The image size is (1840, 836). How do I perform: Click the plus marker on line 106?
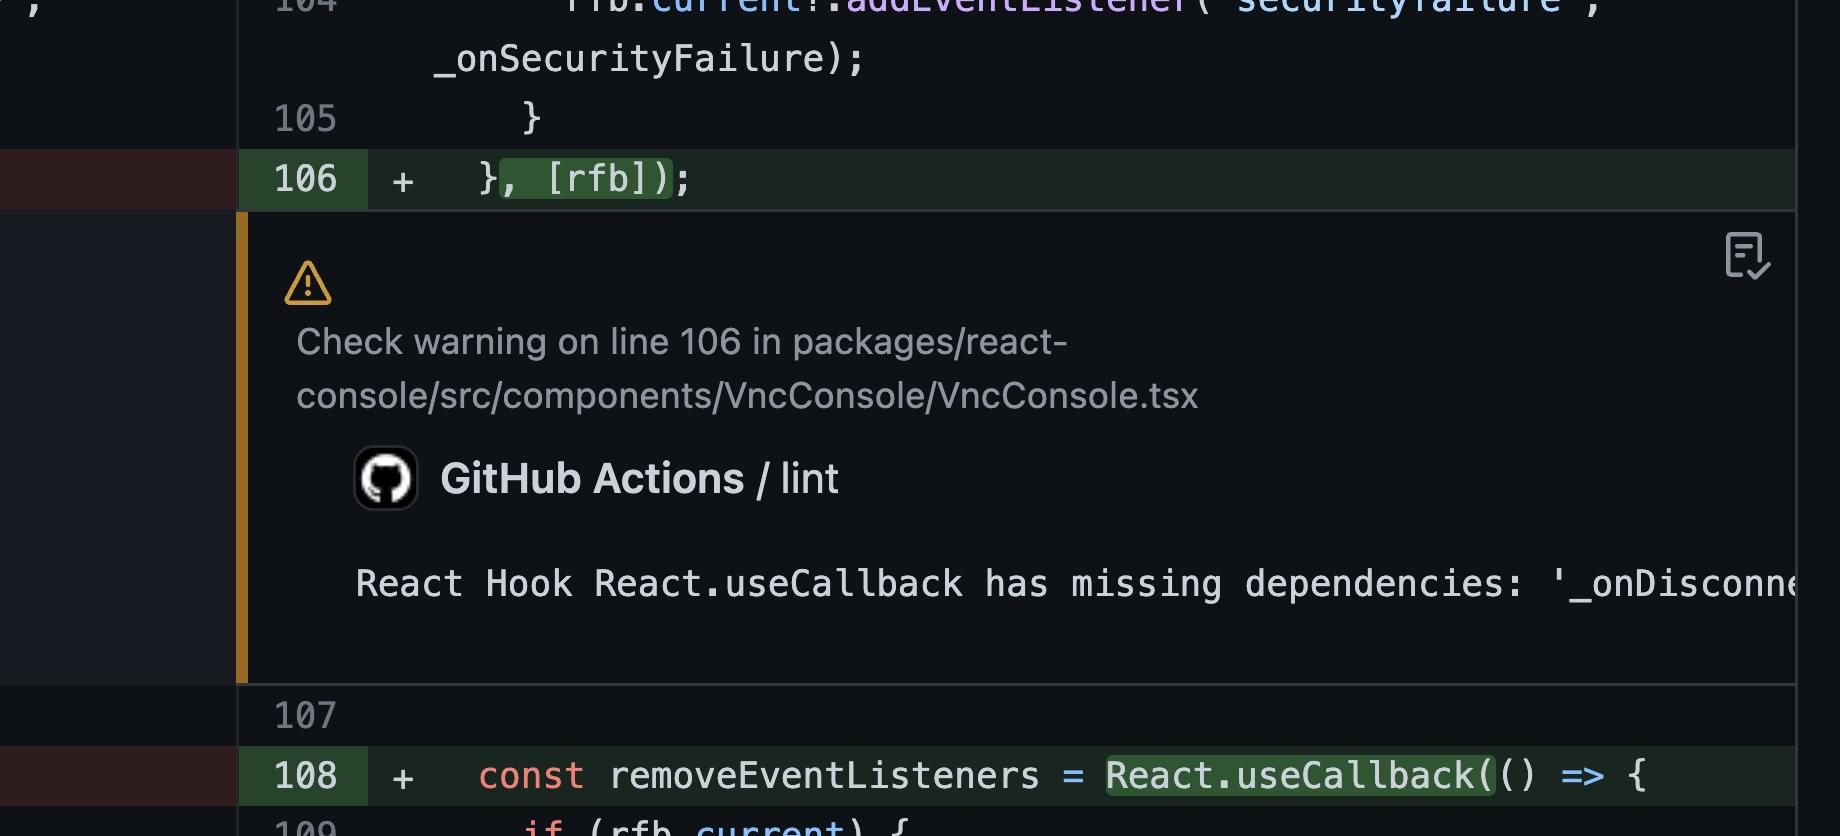tap(402, 180)
